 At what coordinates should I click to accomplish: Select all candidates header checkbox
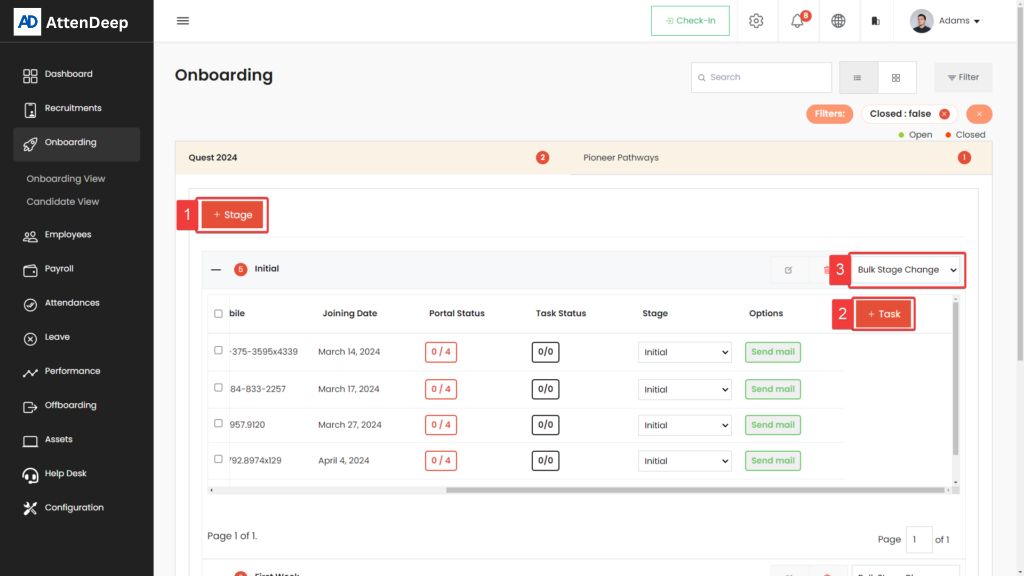point(219,314)
